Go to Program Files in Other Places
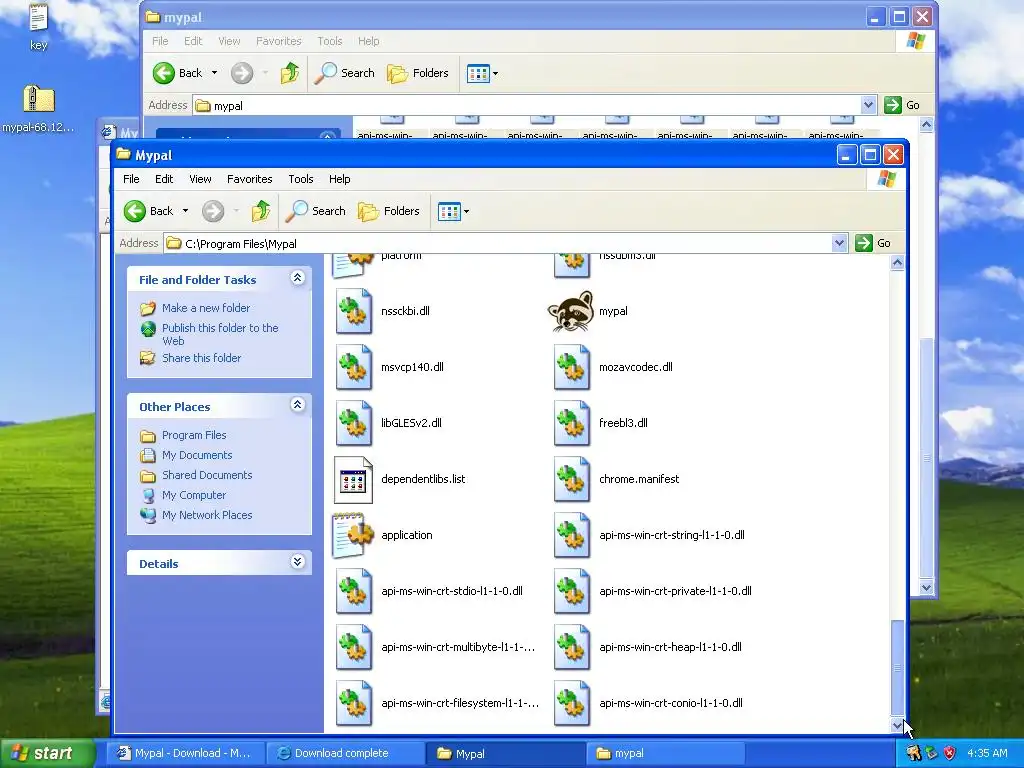Viewport: 1024px width, 768px height. pyautogui.click(x=194, y=435)
